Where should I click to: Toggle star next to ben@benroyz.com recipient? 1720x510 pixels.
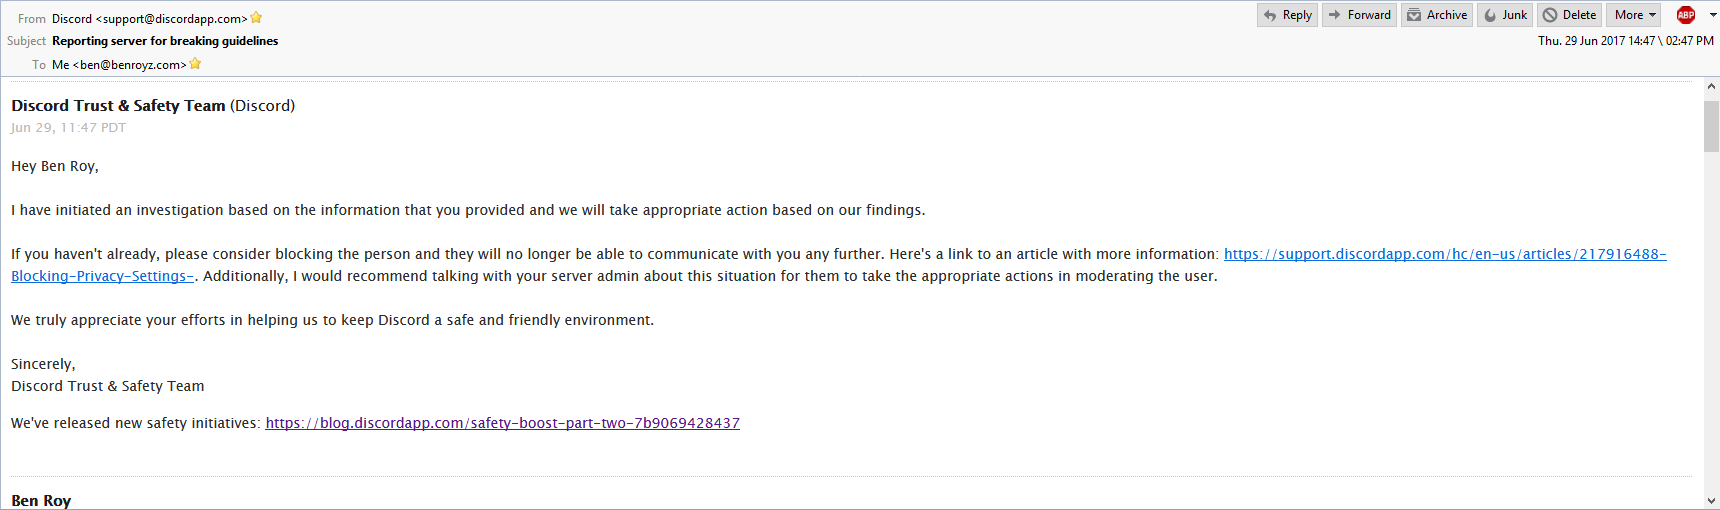(x=195, y=64)
